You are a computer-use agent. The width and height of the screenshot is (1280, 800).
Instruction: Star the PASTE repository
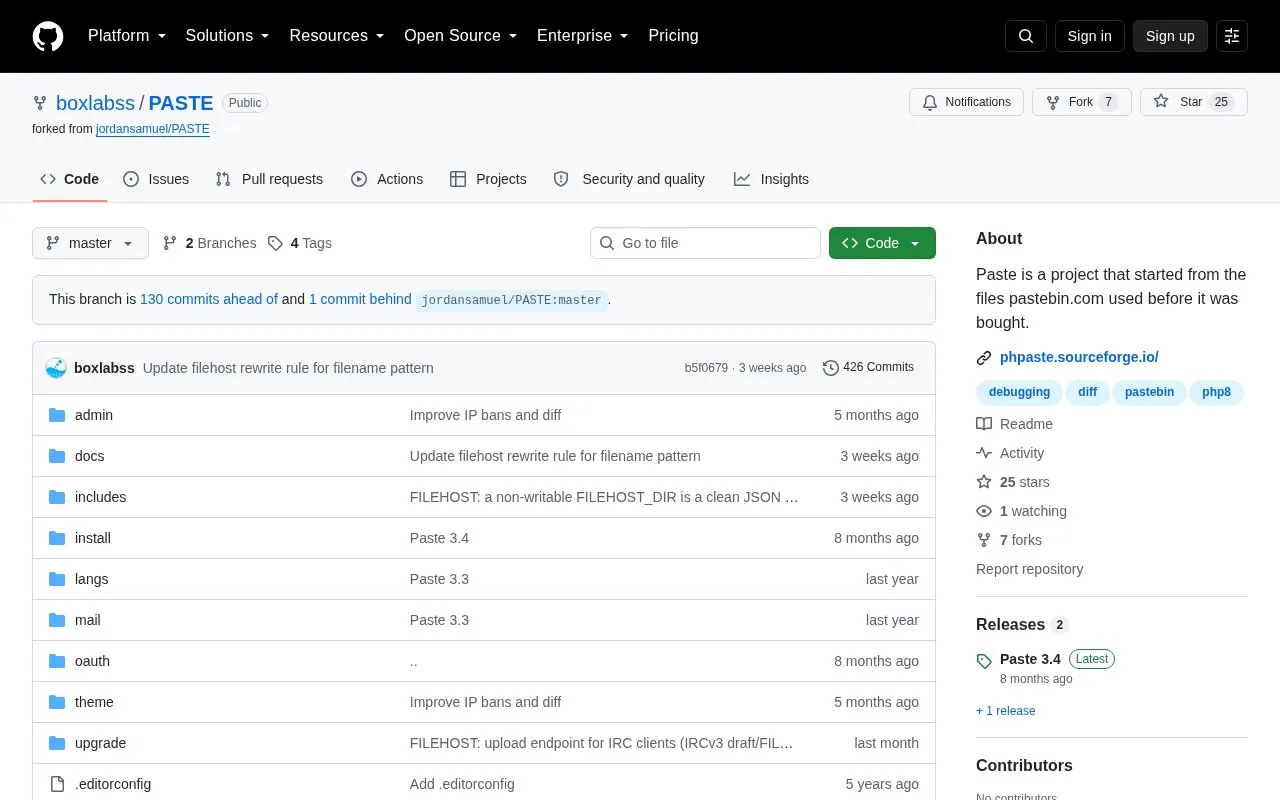(x=1194, y=102)
